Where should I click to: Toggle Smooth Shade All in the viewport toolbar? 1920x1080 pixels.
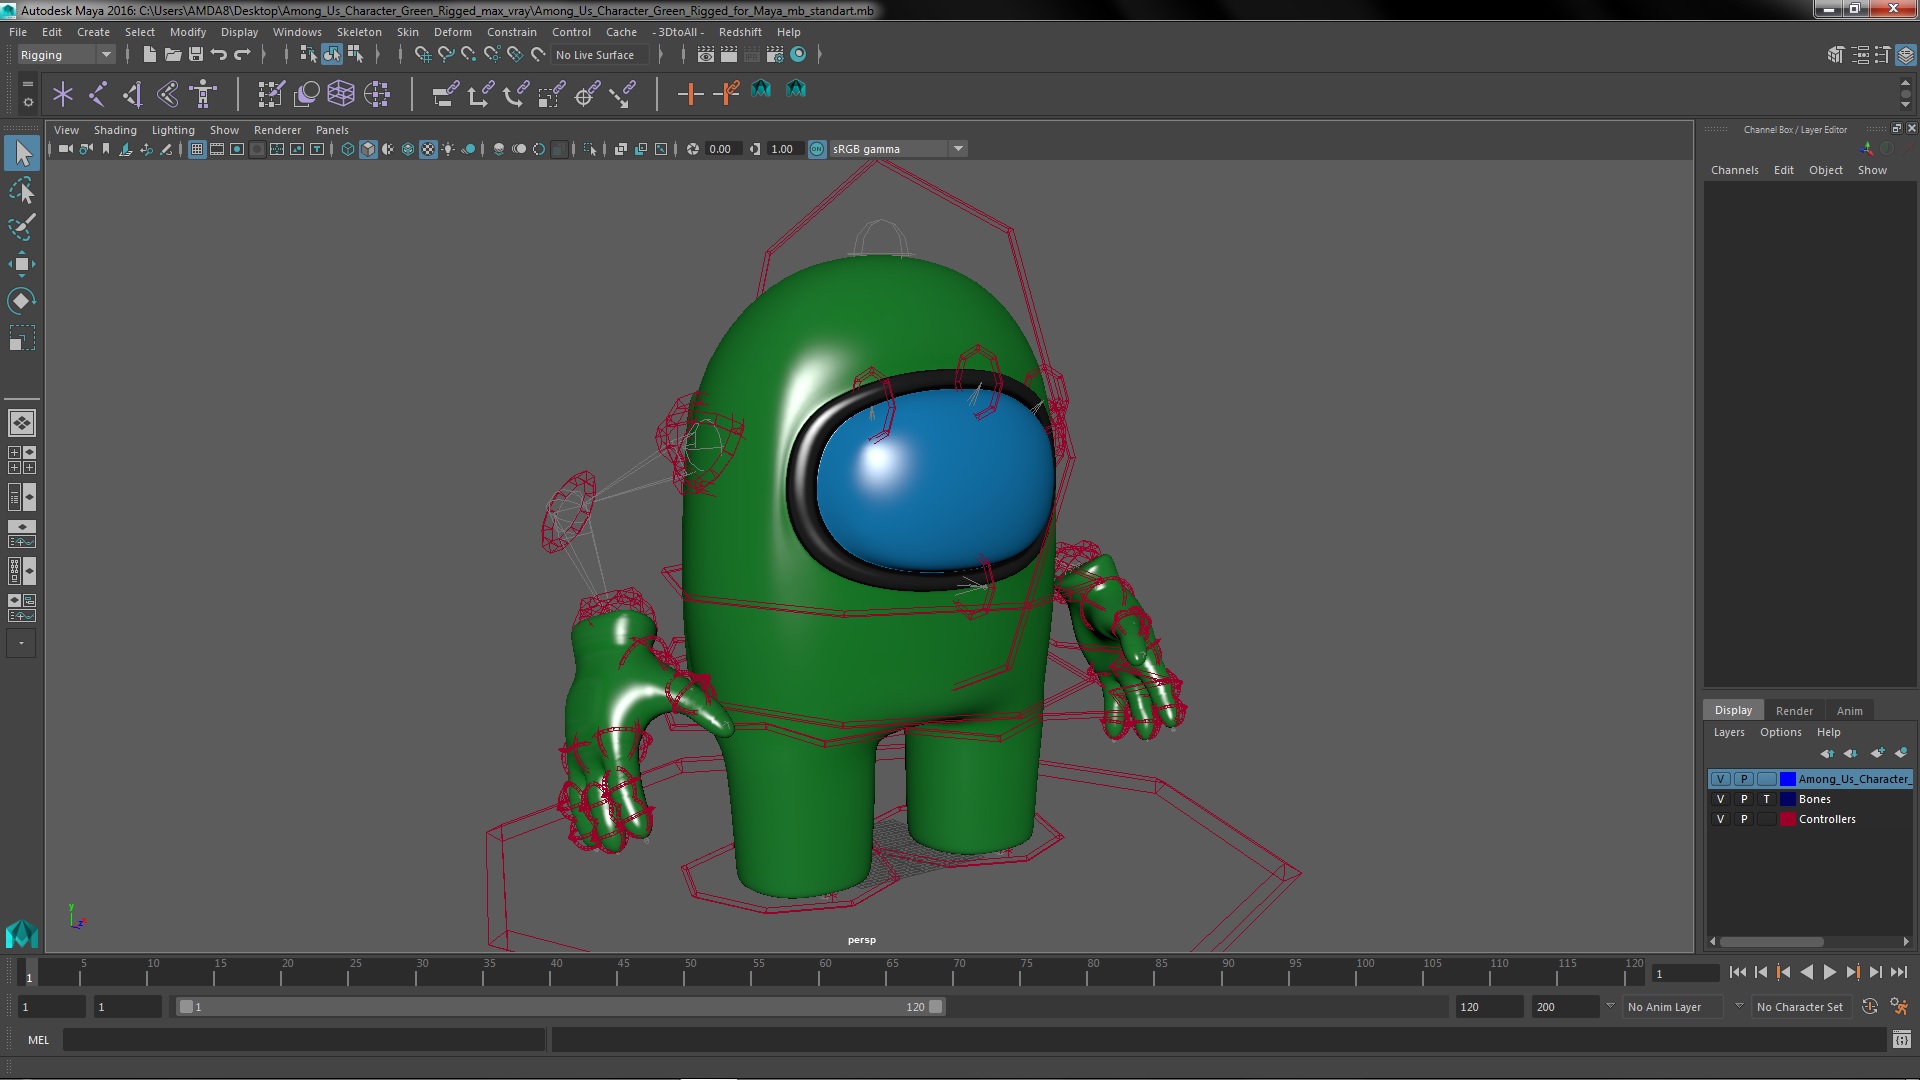(x=368, y=149)
